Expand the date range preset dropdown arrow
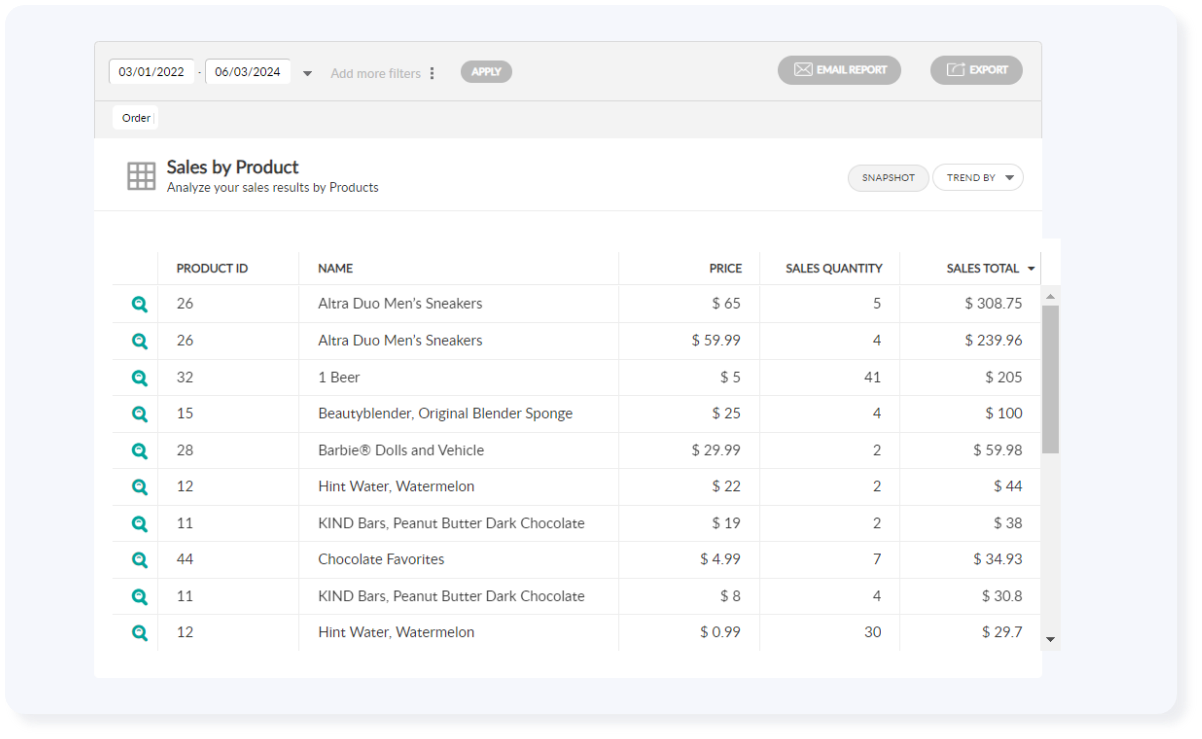This screenshot has width=1202, height=739. [x=307, y=72]
